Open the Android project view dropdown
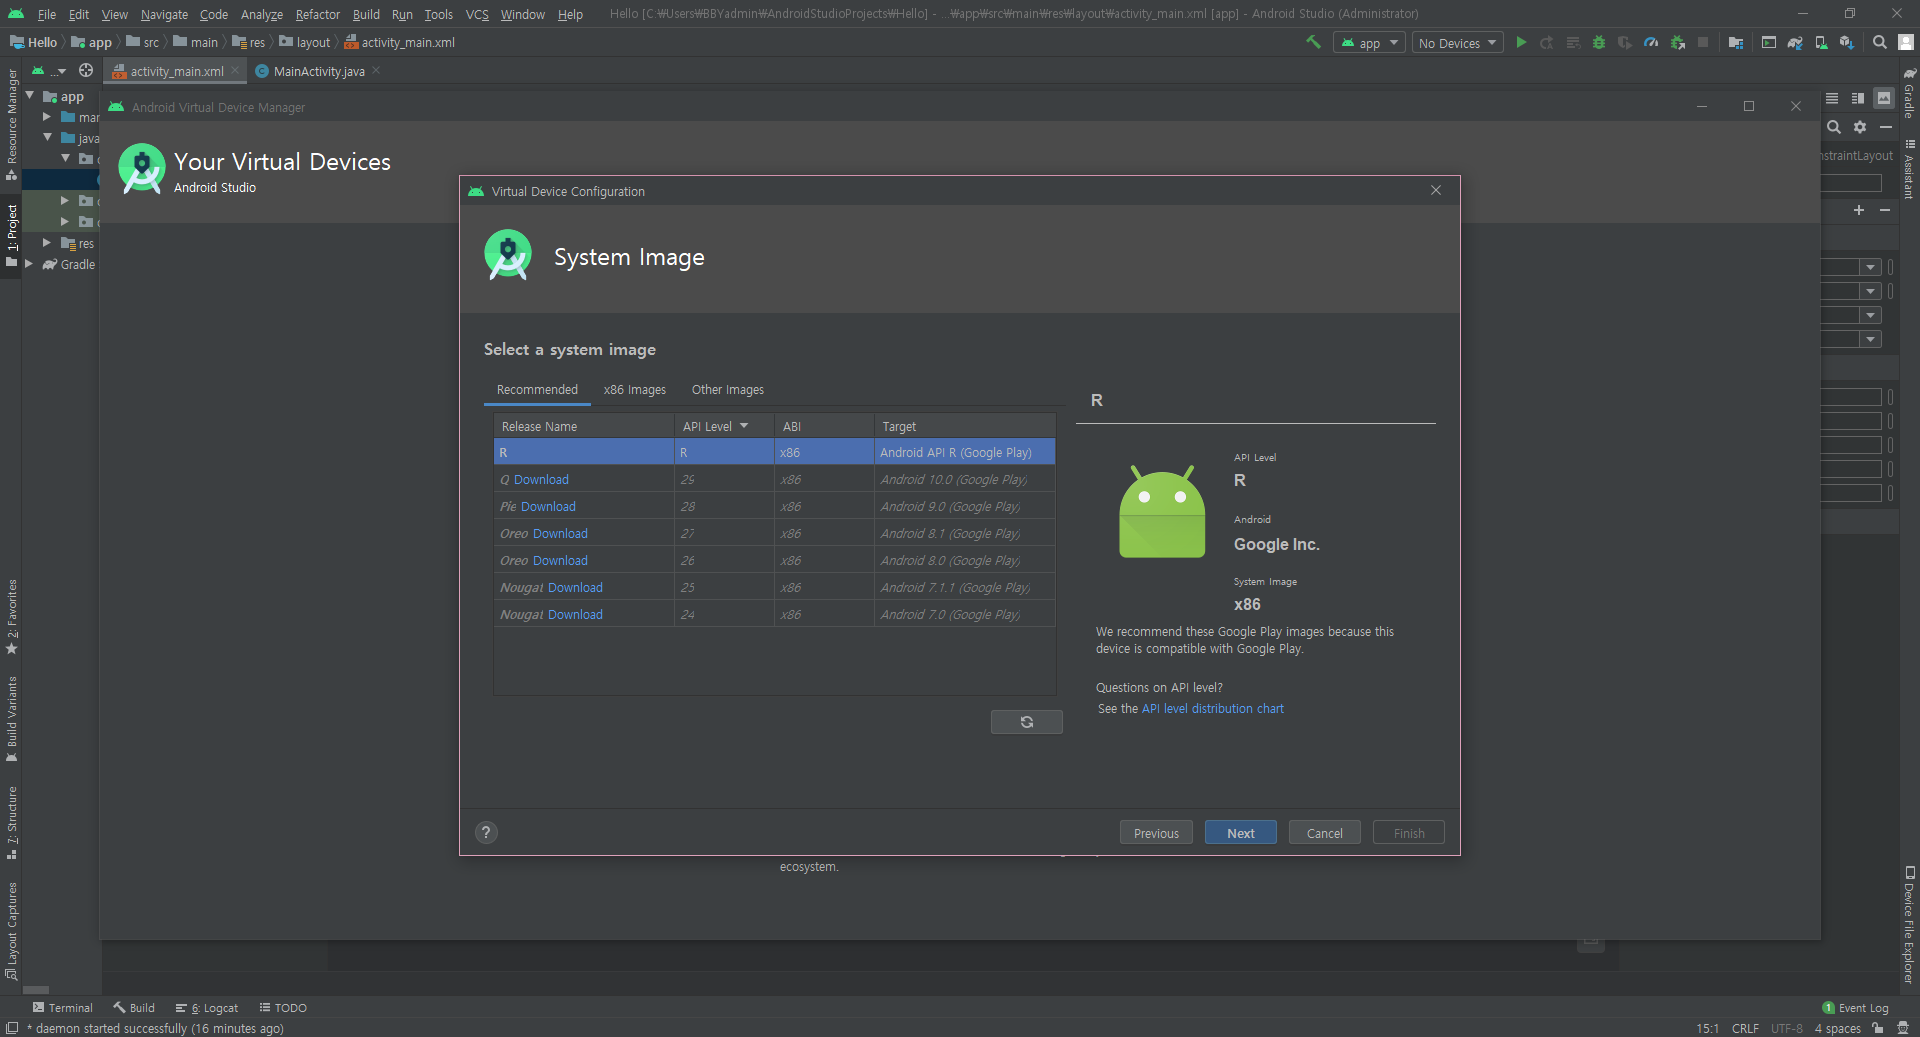 (x=47, y=70)
